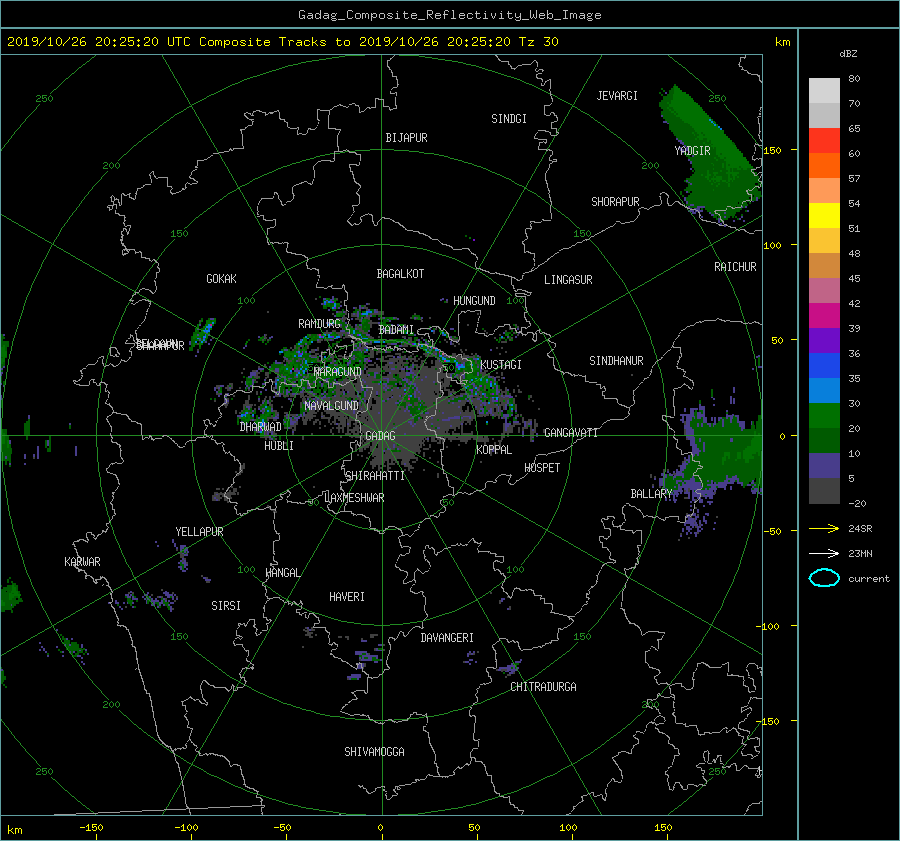This screenshot has height=841, width=900.
Task: Click the KARWAR city label
Action: [82, 562]
